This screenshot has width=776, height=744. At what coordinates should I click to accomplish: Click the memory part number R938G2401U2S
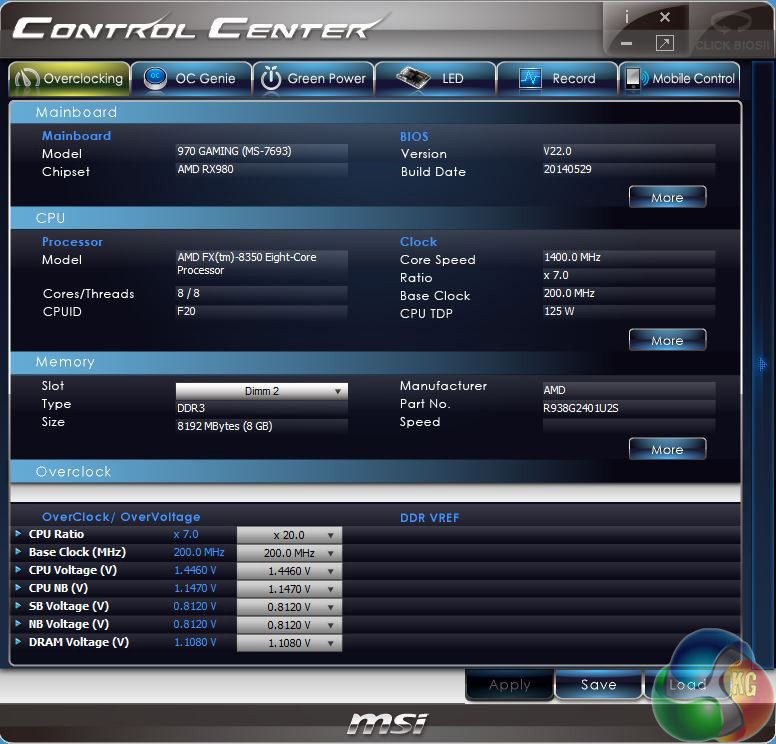click(x=629, y=408)
